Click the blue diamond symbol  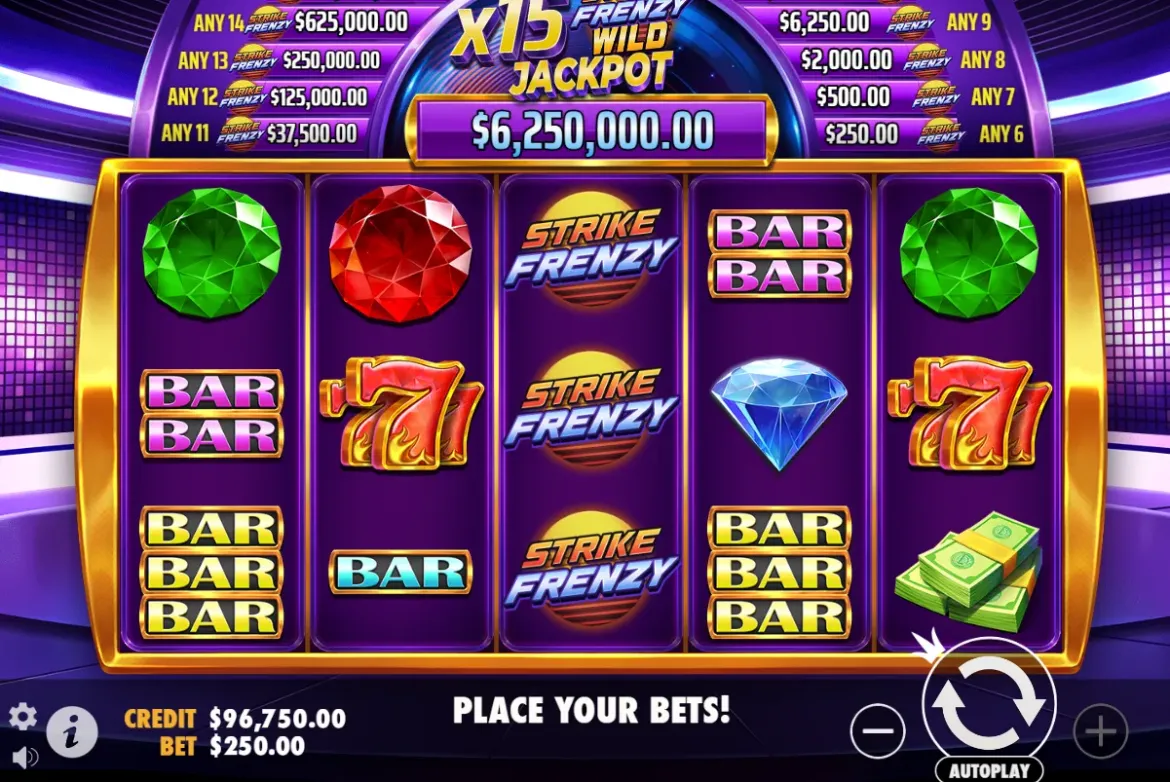[780, 413]
